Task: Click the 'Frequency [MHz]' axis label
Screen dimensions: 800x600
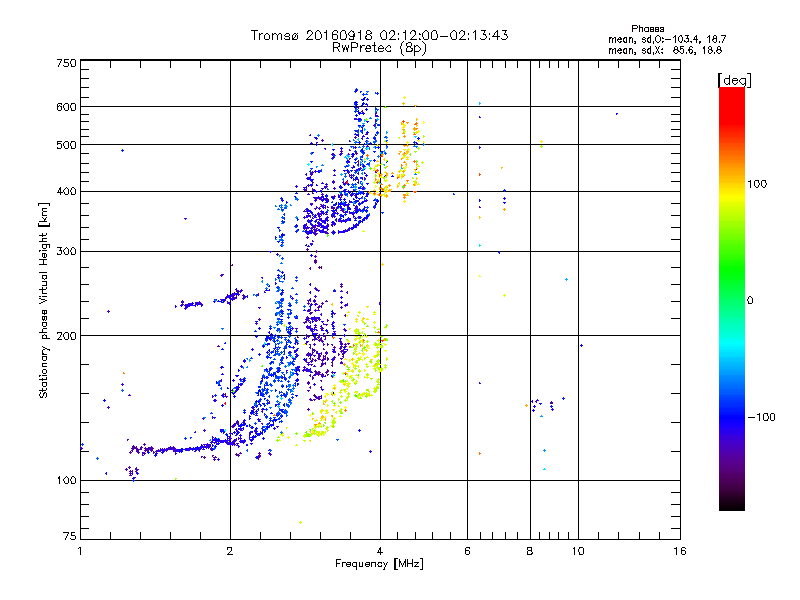Action: pyautogui.click(x=379, y=564)
